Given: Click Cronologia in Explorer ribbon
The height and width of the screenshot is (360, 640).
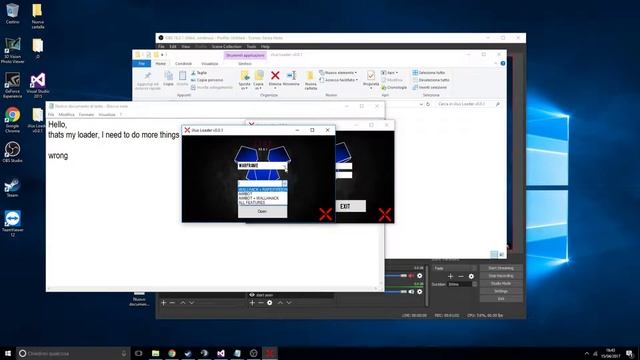Looking at the screenshot, I should pos(394,87).
